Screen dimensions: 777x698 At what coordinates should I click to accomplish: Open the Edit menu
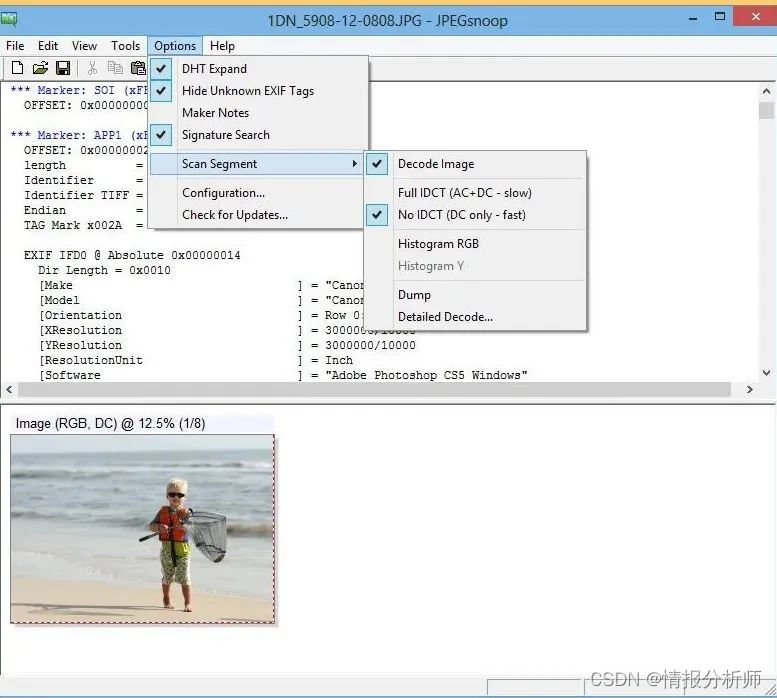48,46
